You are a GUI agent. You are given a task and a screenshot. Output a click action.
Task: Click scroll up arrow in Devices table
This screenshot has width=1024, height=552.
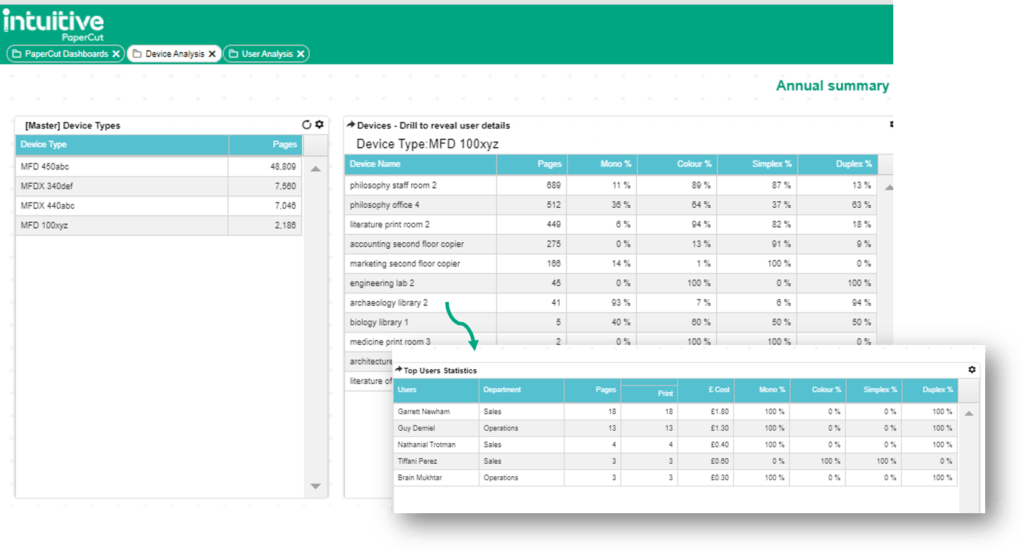889,187
